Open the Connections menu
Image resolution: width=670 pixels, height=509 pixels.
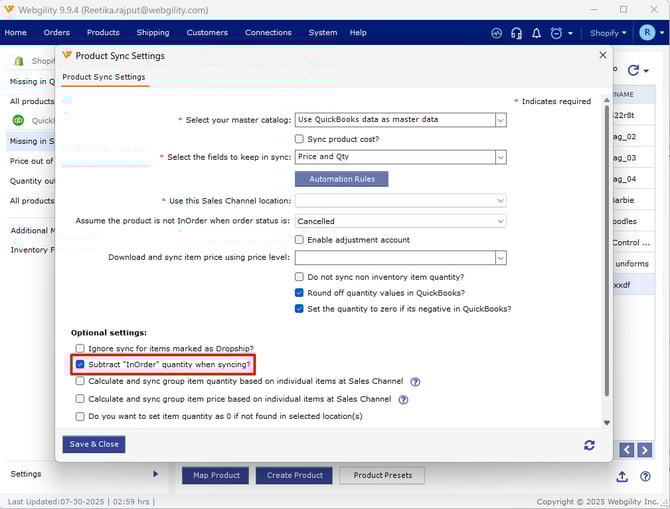click(x=268, y=32)
